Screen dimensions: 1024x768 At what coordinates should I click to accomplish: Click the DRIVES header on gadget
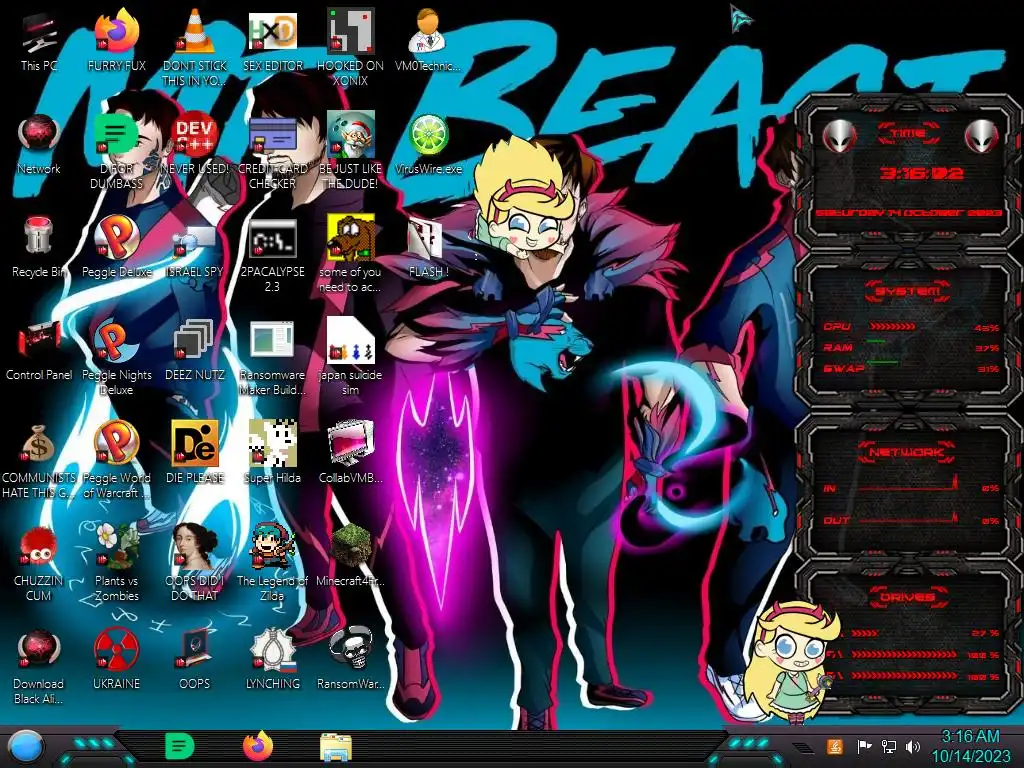[908, 597]
